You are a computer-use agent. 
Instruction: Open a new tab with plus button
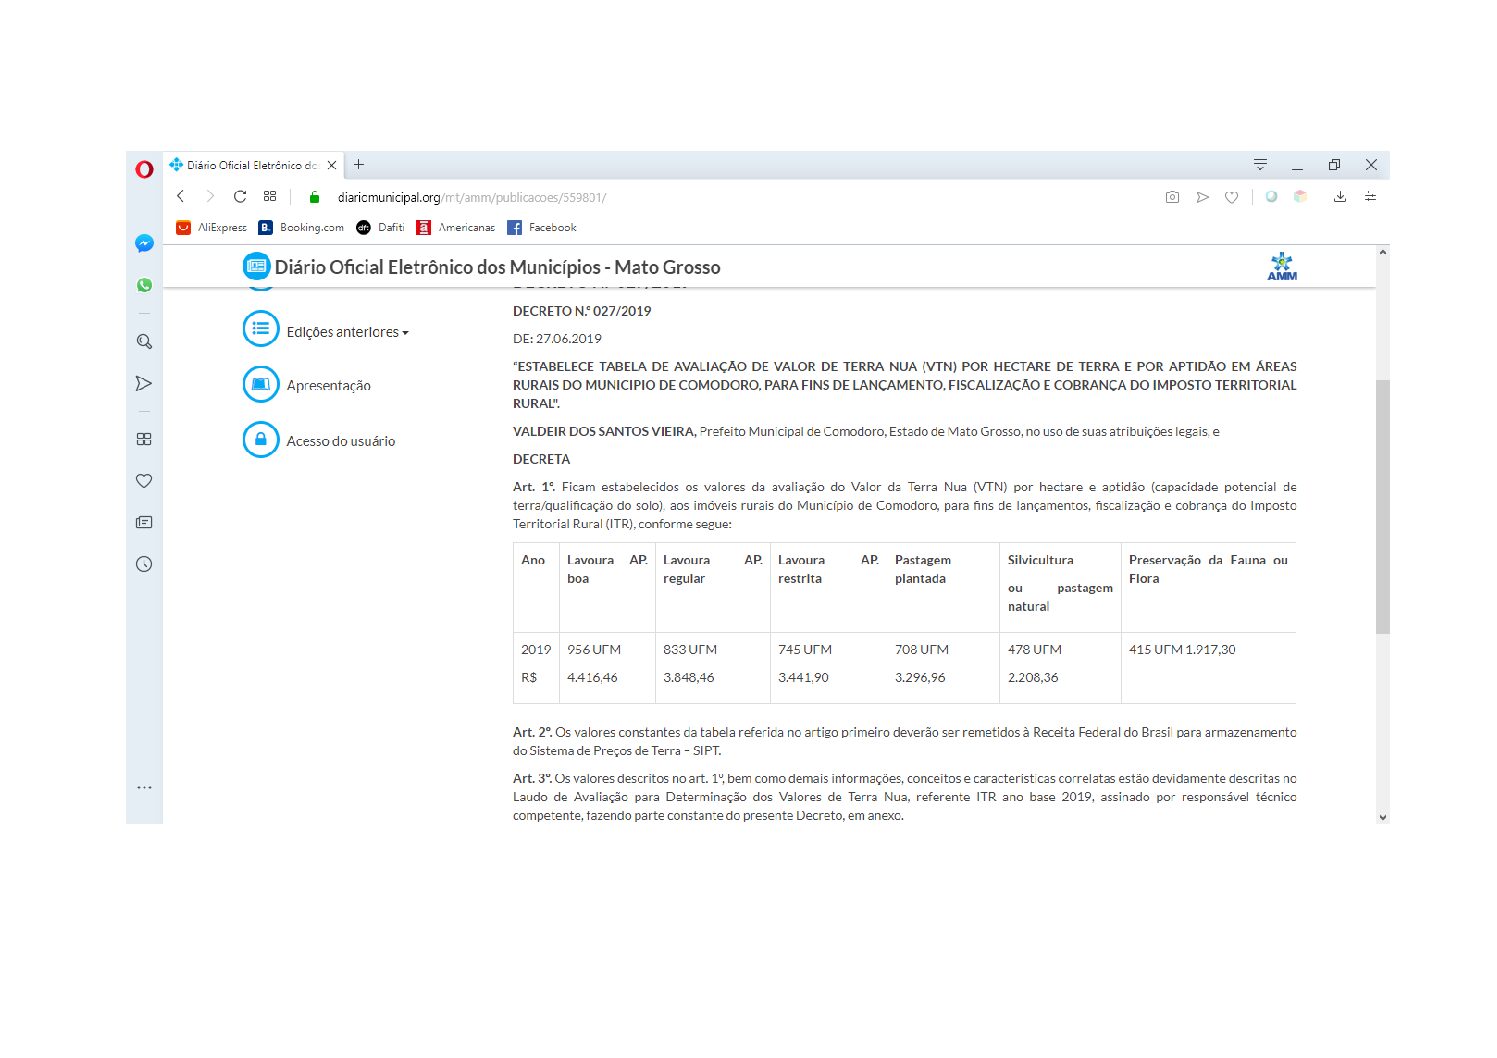tap(359, 165)
